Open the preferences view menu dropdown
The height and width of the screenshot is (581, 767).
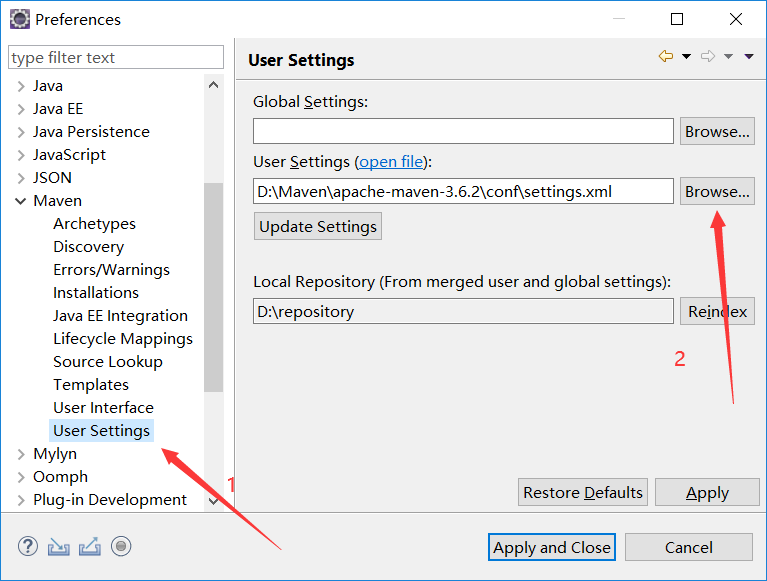click(749, 57)
